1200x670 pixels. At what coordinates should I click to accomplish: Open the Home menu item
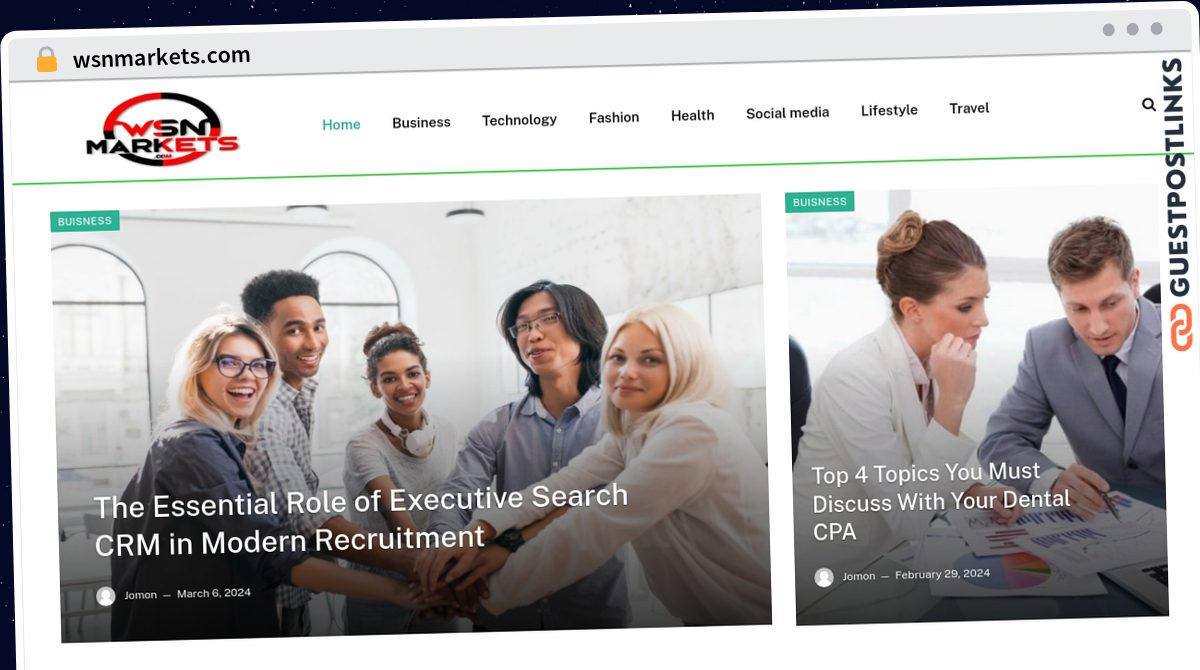(x=341, y=125)
